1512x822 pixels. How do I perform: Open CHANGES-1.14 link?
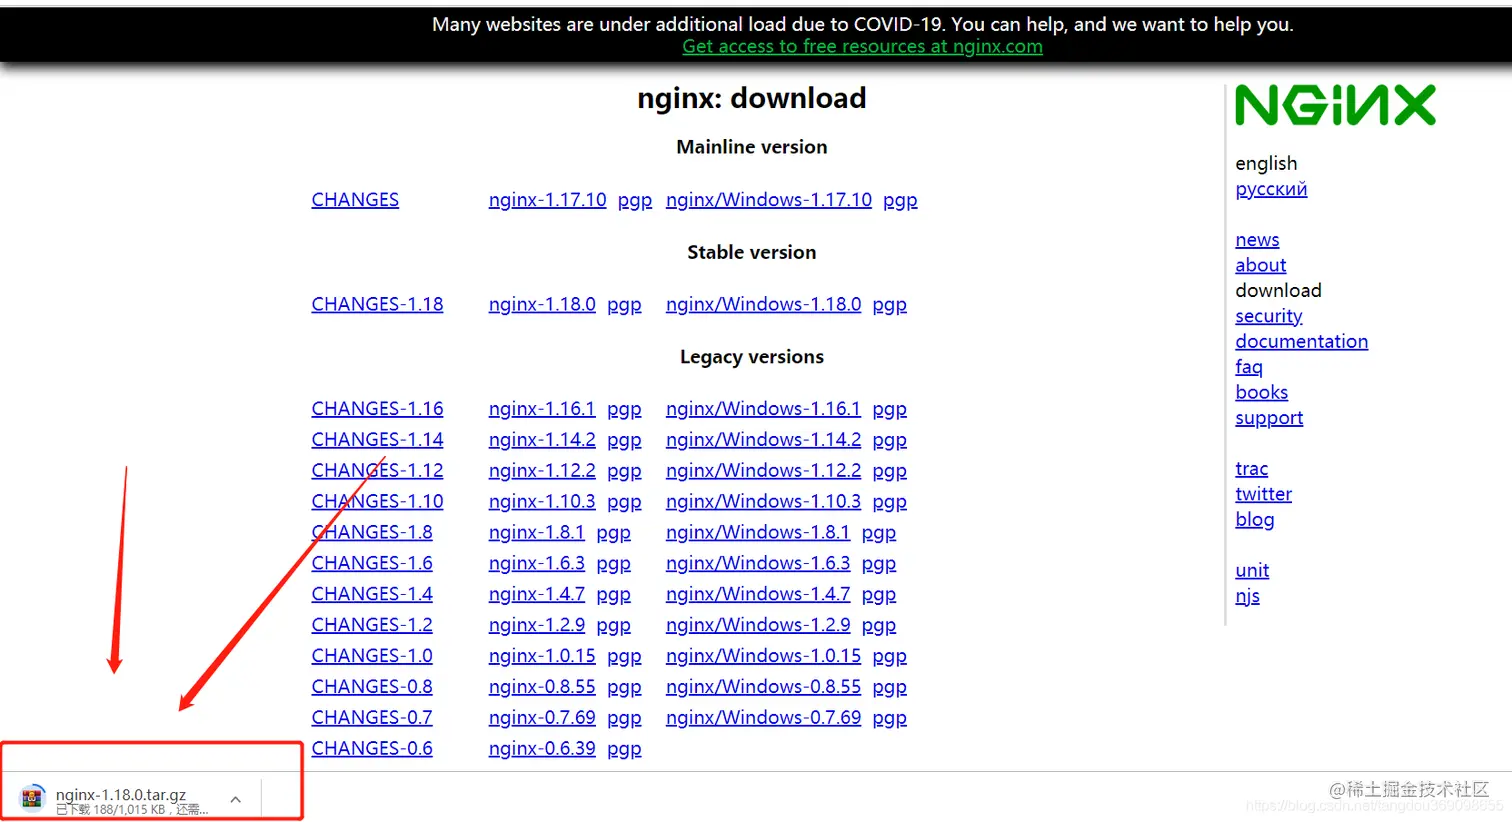377,440
